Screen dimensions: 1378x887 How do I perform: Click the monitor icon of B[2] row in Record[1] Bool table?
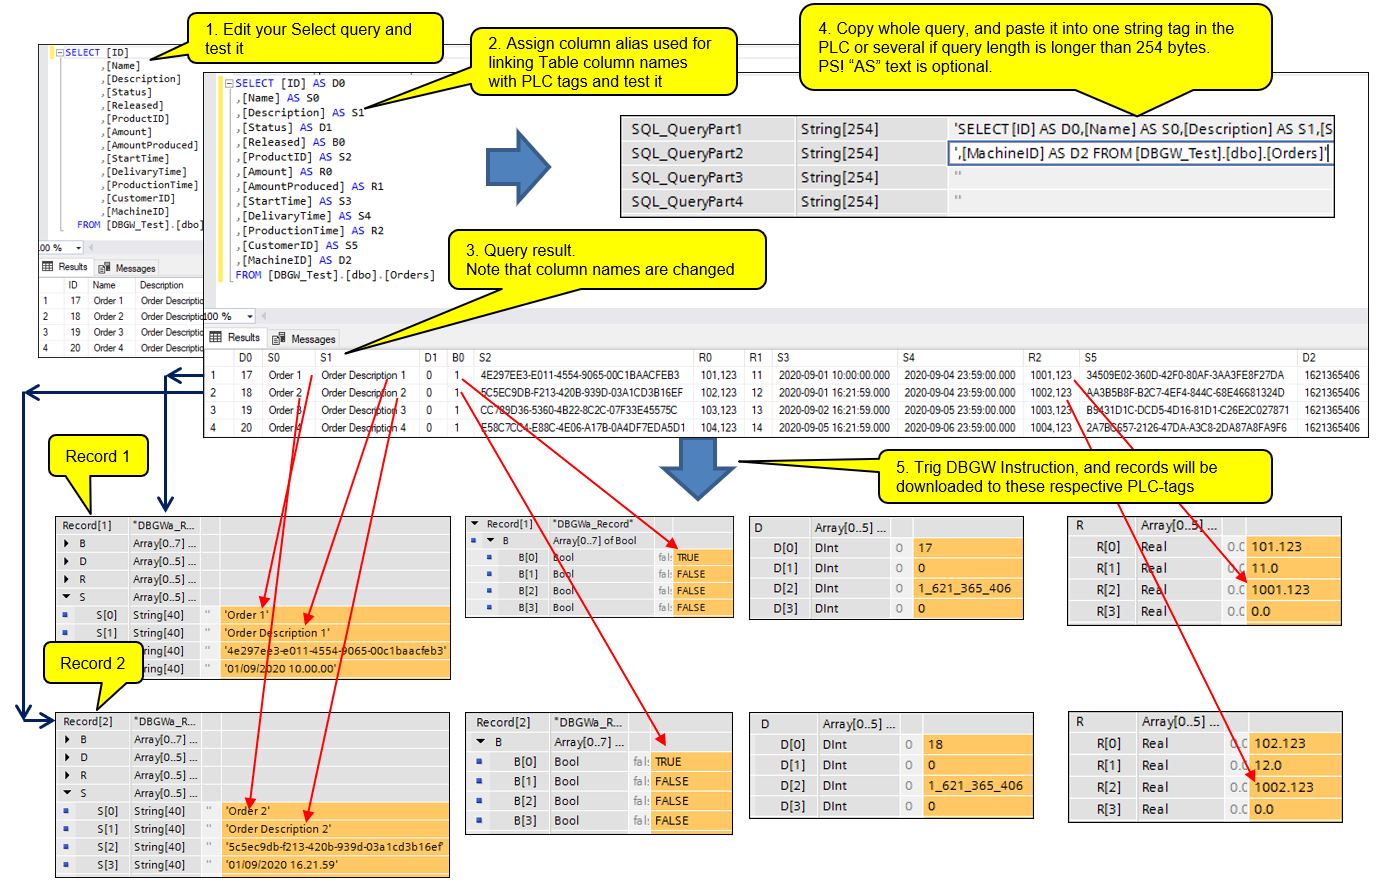point(489,590)
